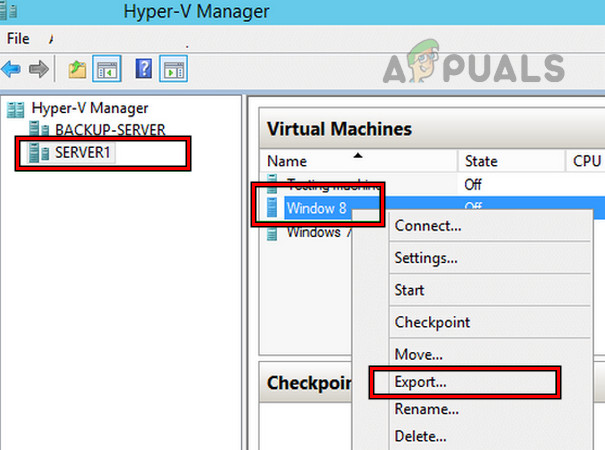Select SERVER1 in the tree
Image resolution: width=605 pixels, height=450 pixels.
click(83, 152)
